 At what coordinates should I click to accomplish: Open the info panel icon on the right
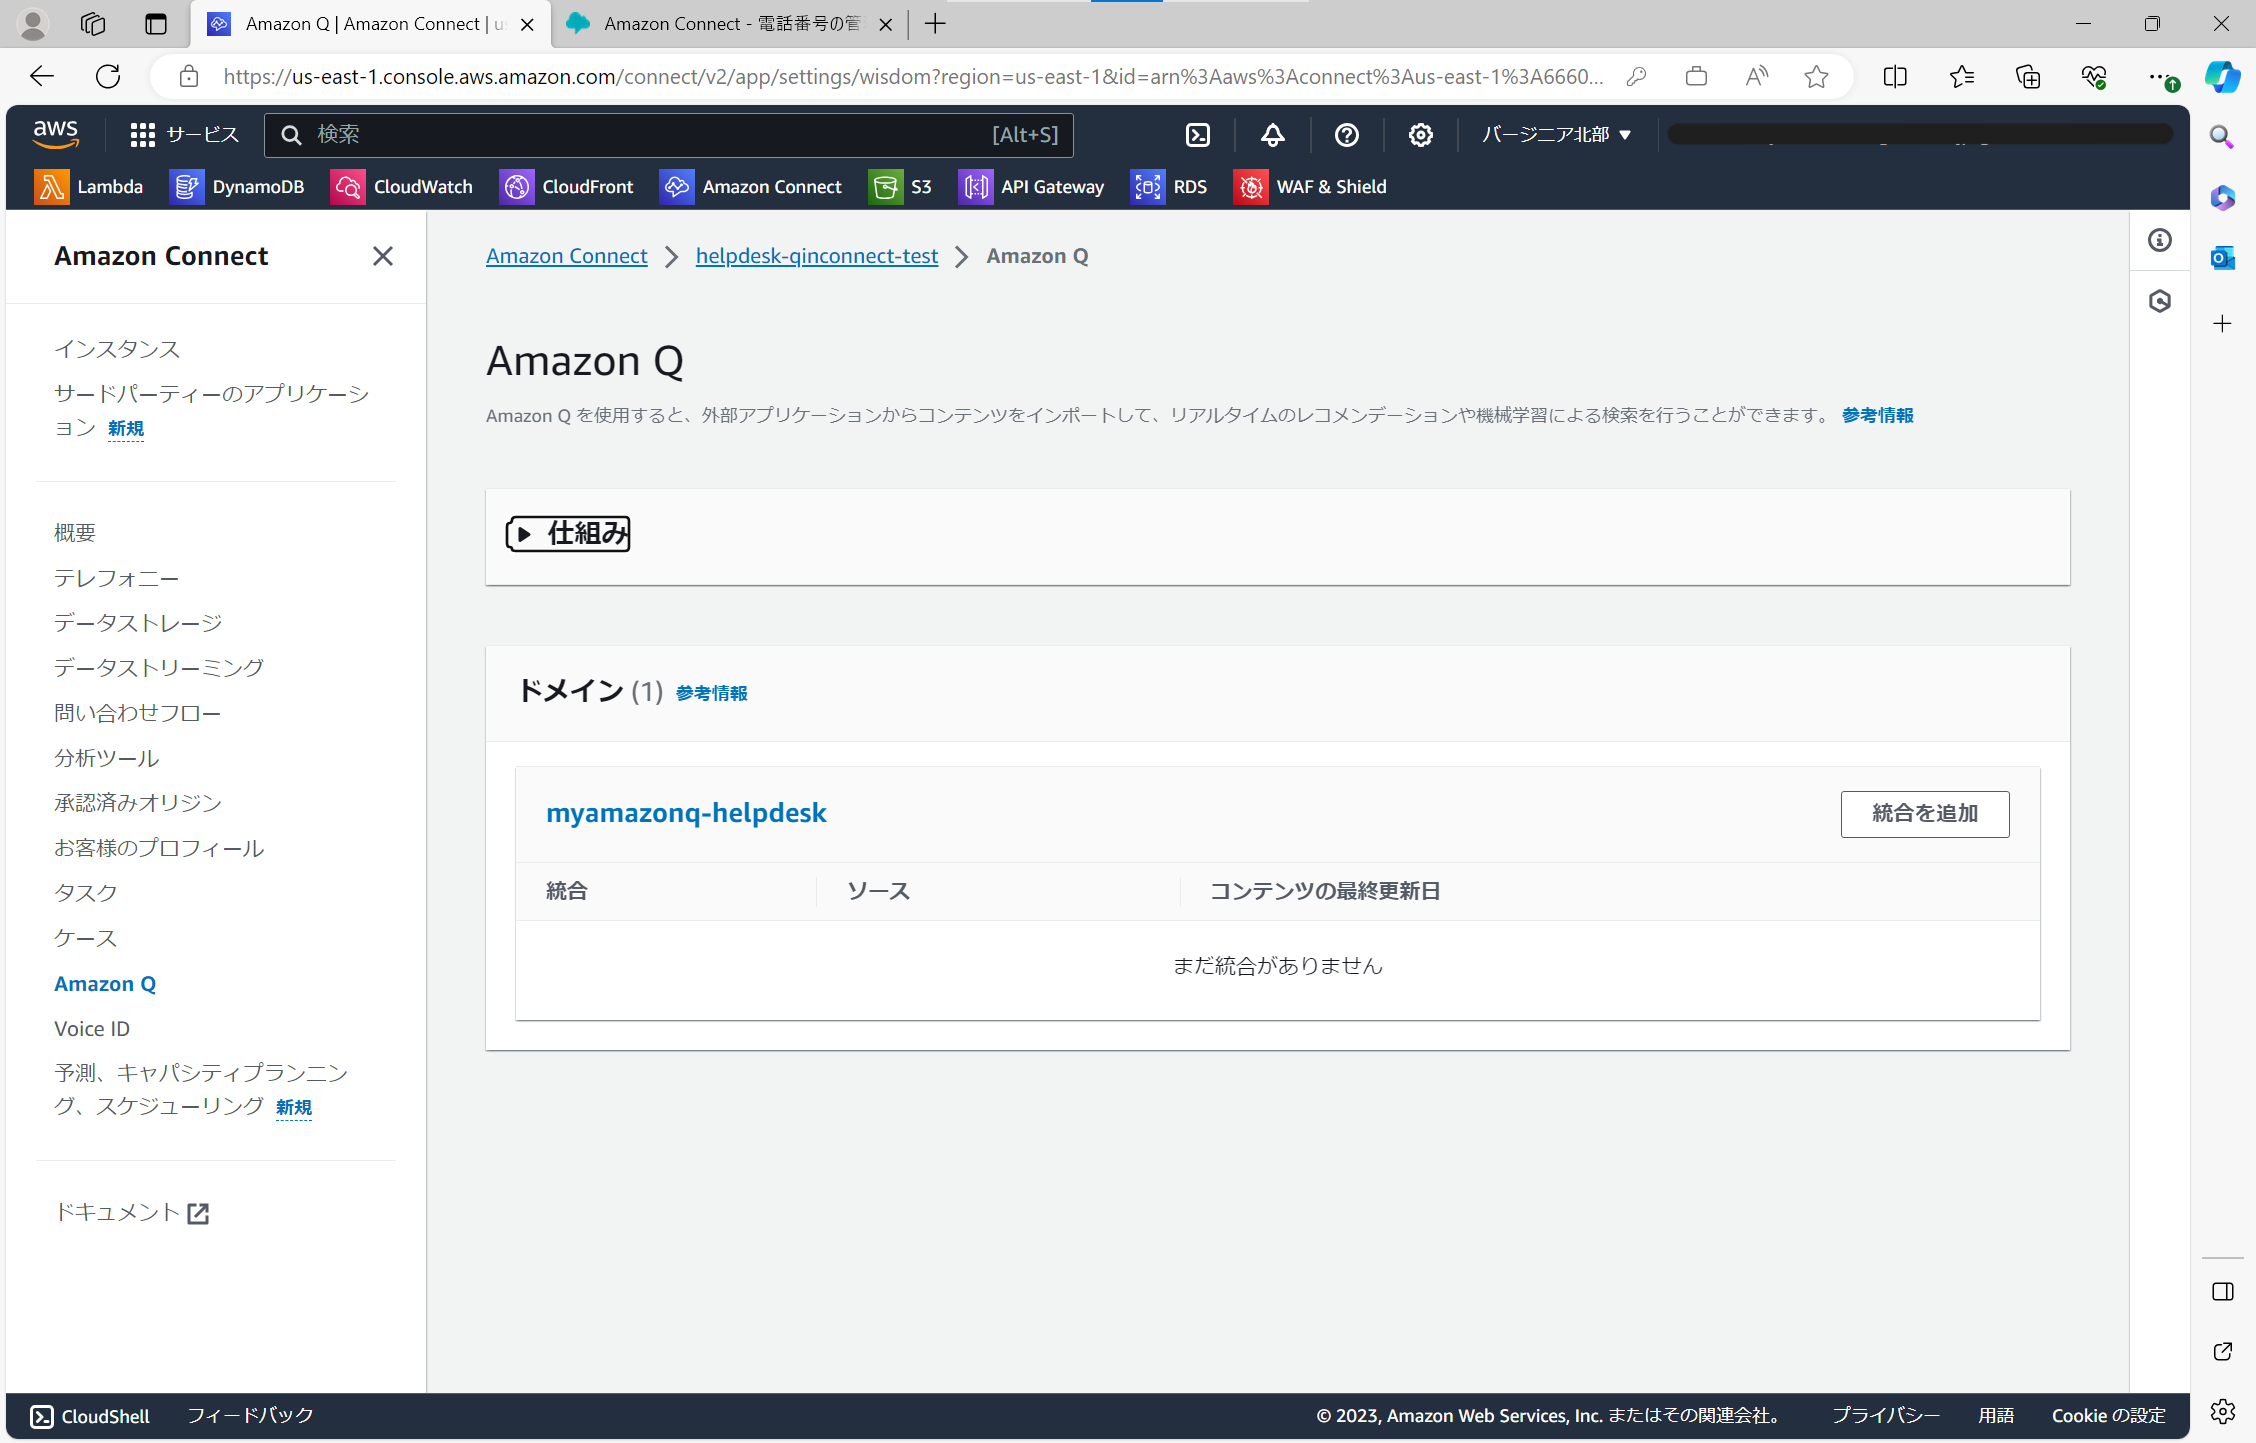click(x=2160, y=240)
